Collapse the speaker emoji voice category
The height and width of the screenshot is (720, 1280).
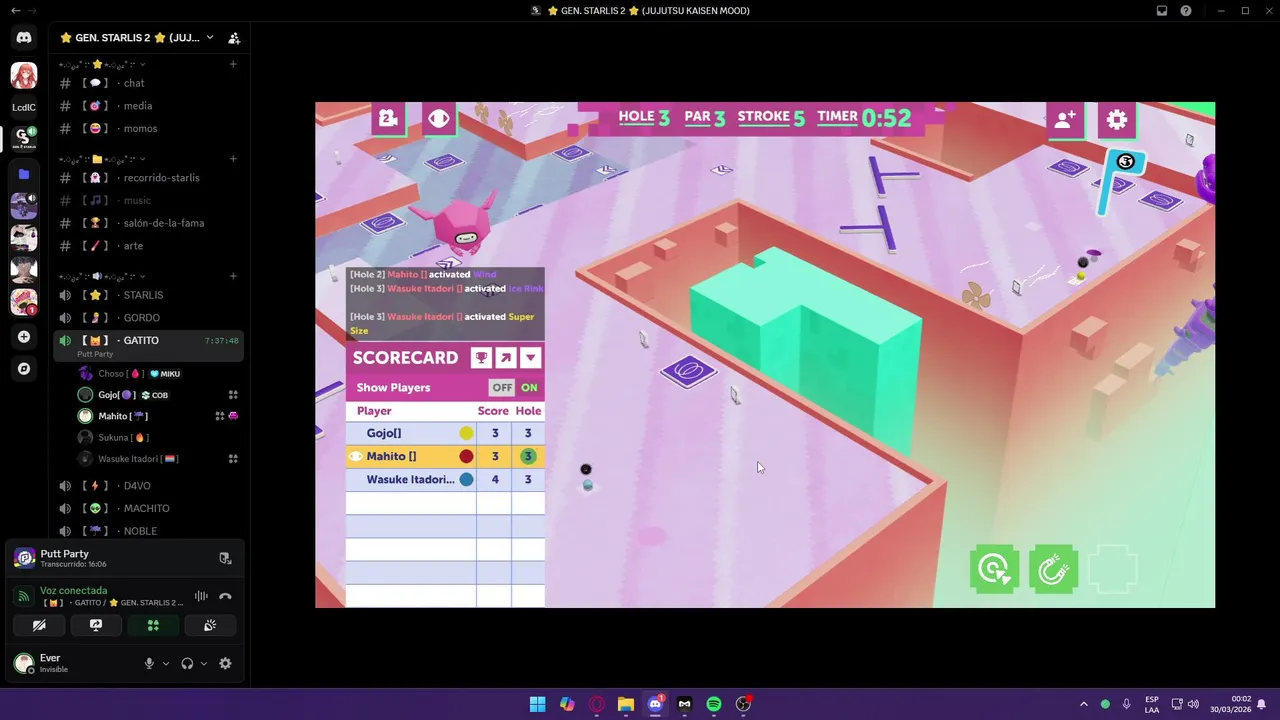click(x=102, y=276)
